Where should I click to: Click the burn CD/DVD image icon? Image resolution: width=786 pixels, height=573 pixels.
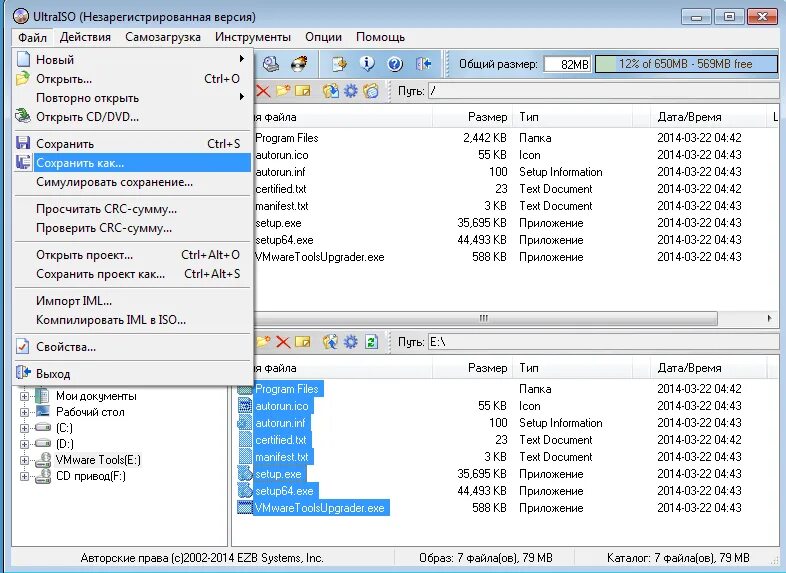[x=299, y=64]
